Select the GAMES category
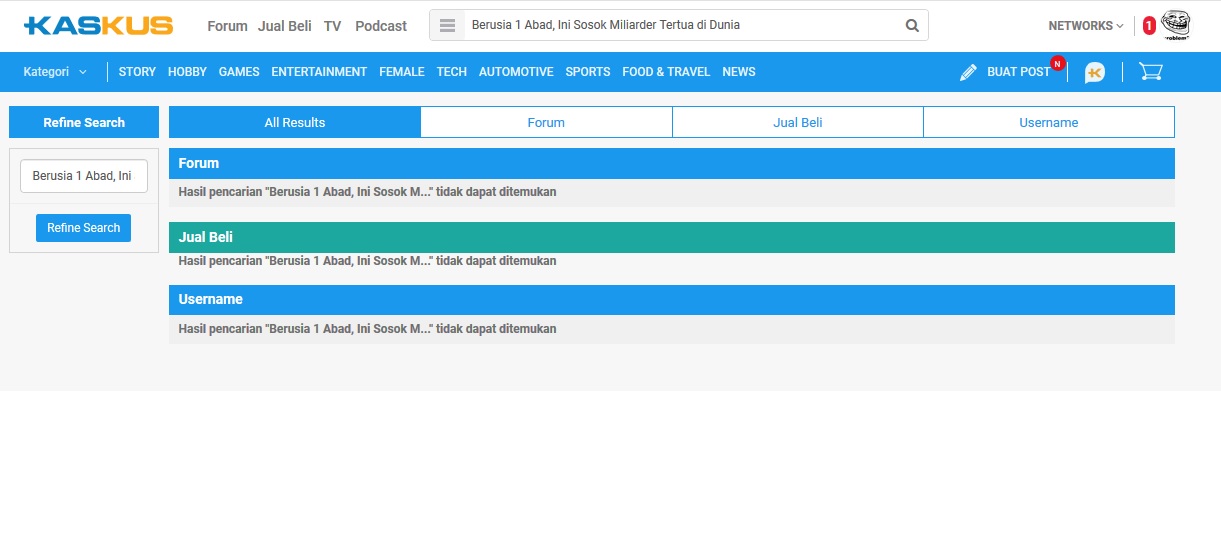This screenshot has height=540, width=1221. pos(239,72)
